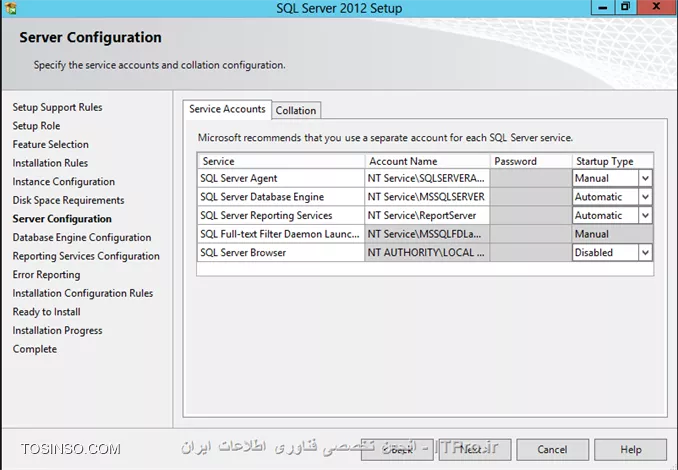678x470 pixels.
Task: Click password field for SQL Server Reporting Services
Action: (x=531, y=215)
